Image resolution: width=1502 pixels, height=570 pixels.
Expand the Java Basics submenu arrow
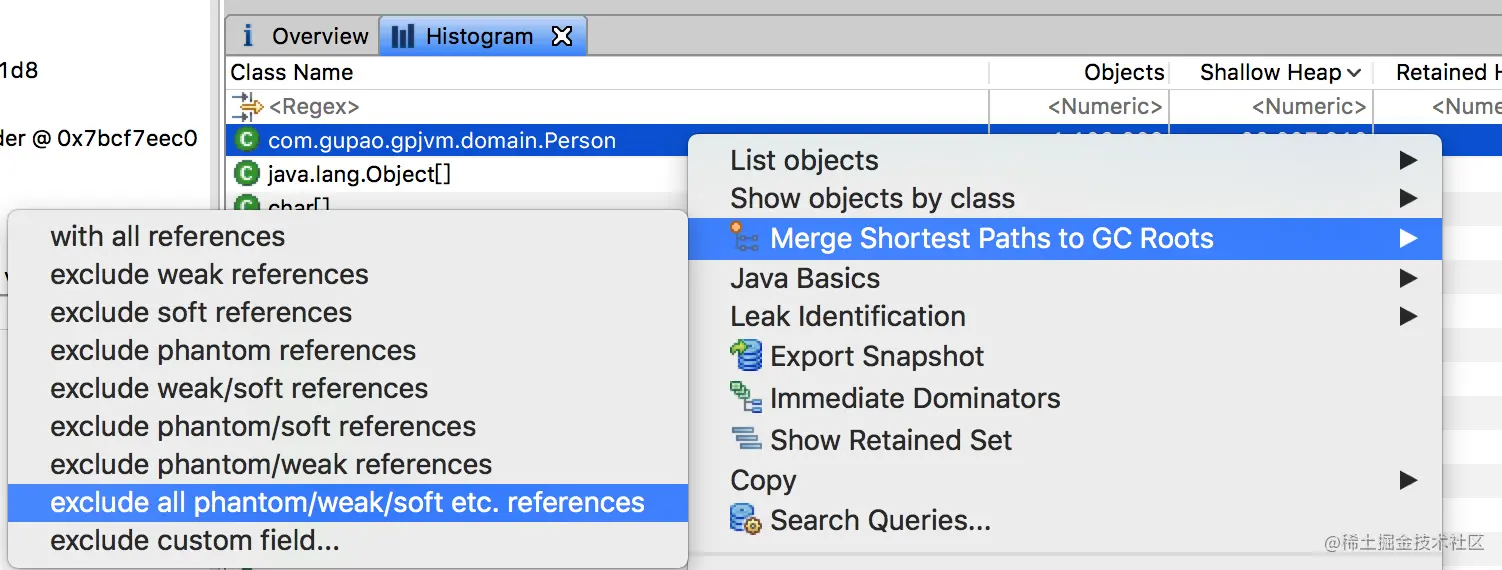tap(1408, 278)
